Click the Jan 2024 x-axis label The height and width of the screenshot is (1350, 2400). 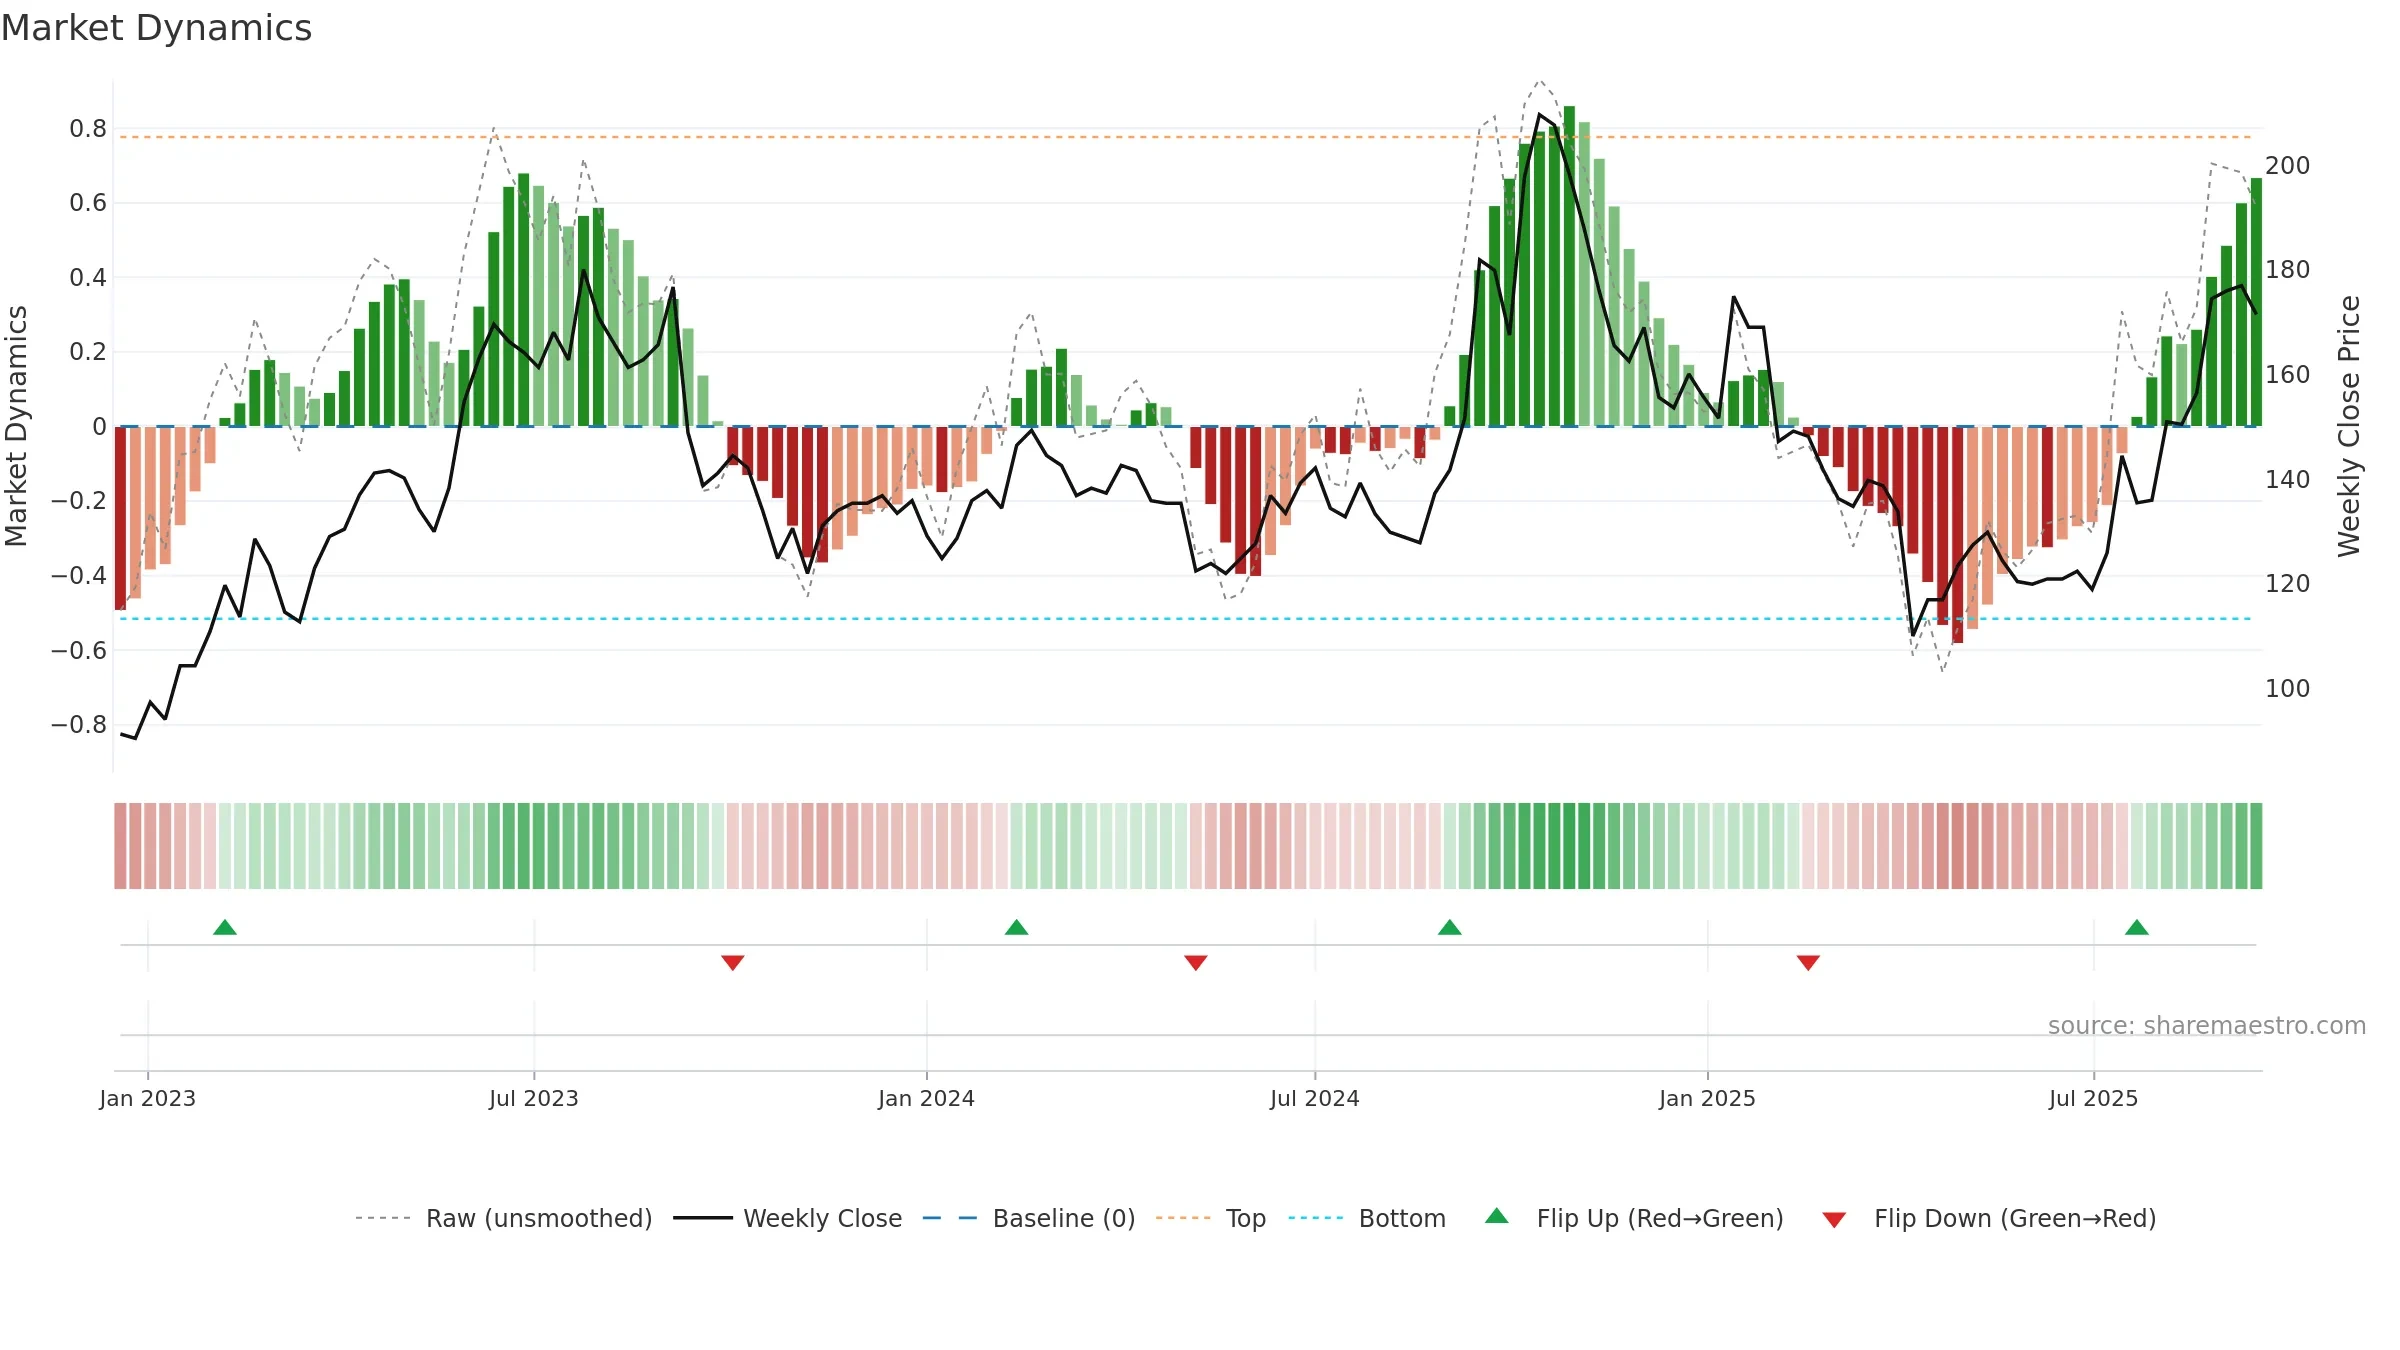927,1098
